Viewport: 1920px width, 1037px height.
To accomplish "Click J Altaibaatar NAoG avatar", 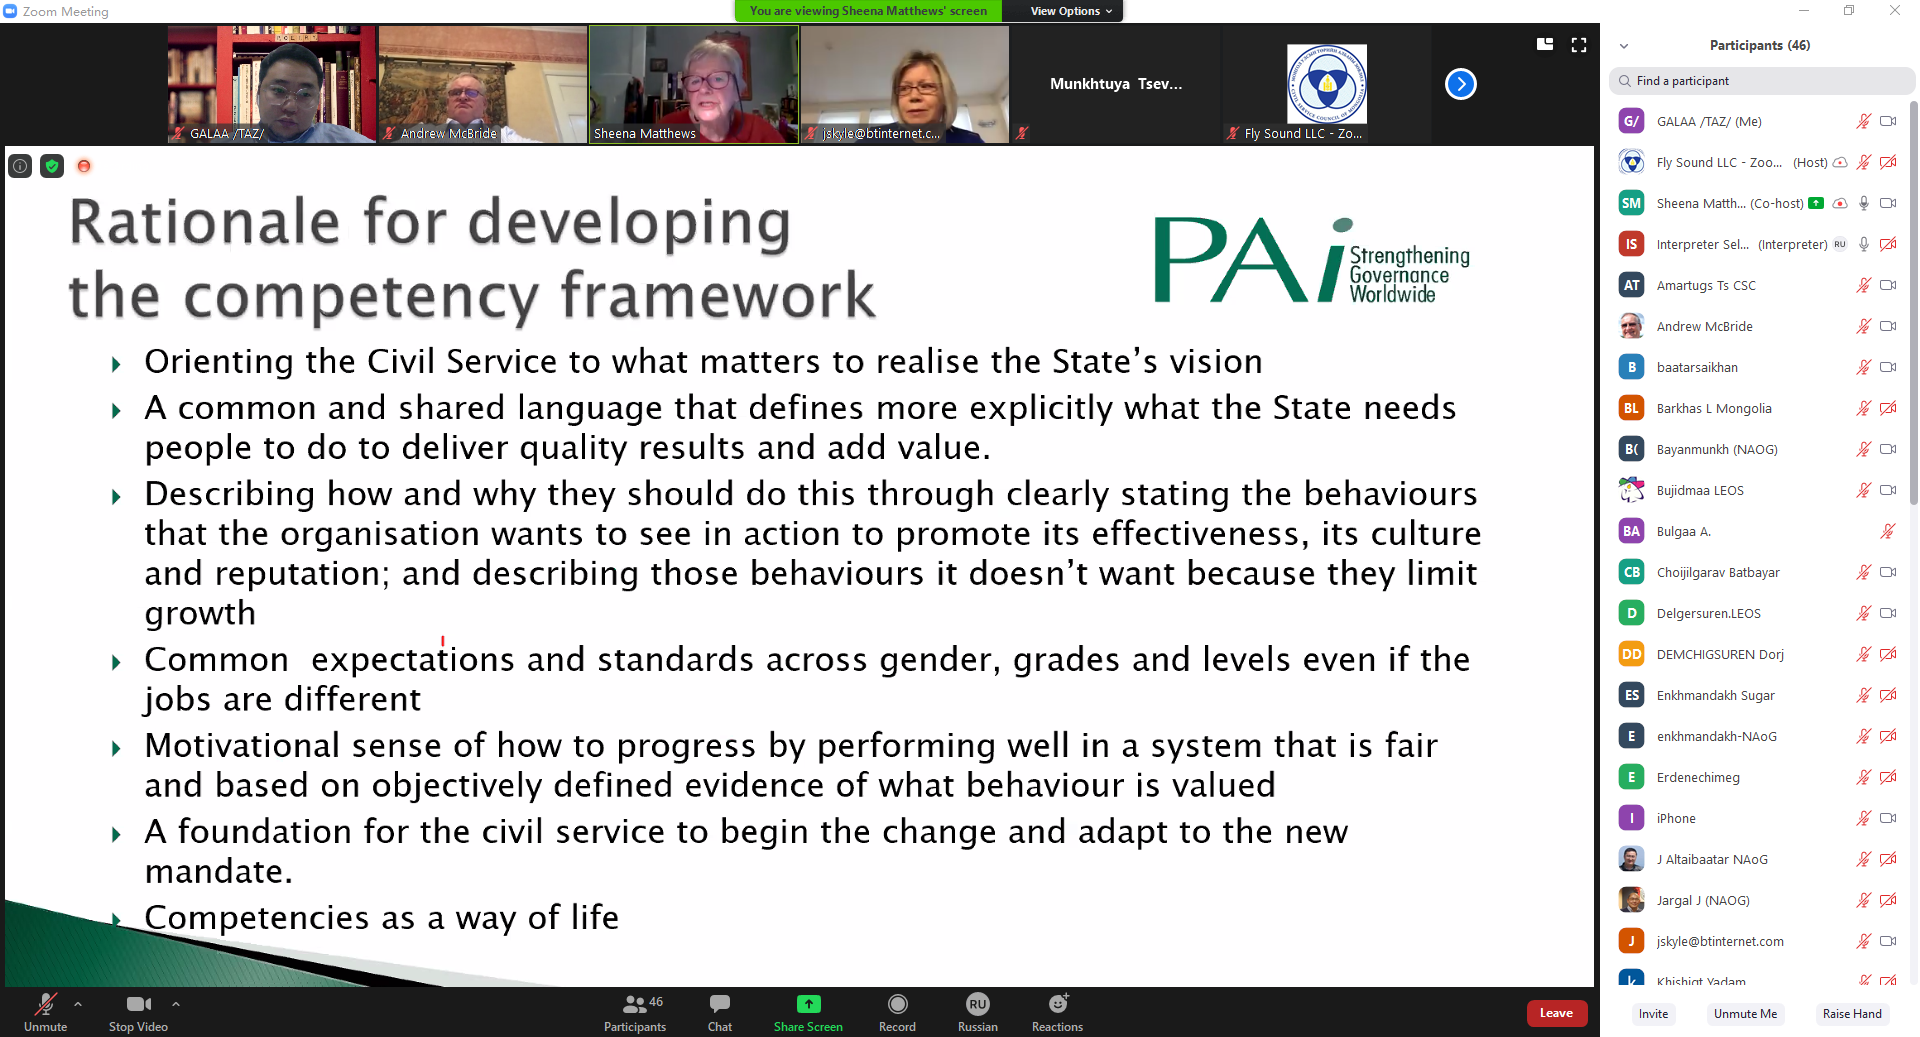I will tap(1631, 859).
